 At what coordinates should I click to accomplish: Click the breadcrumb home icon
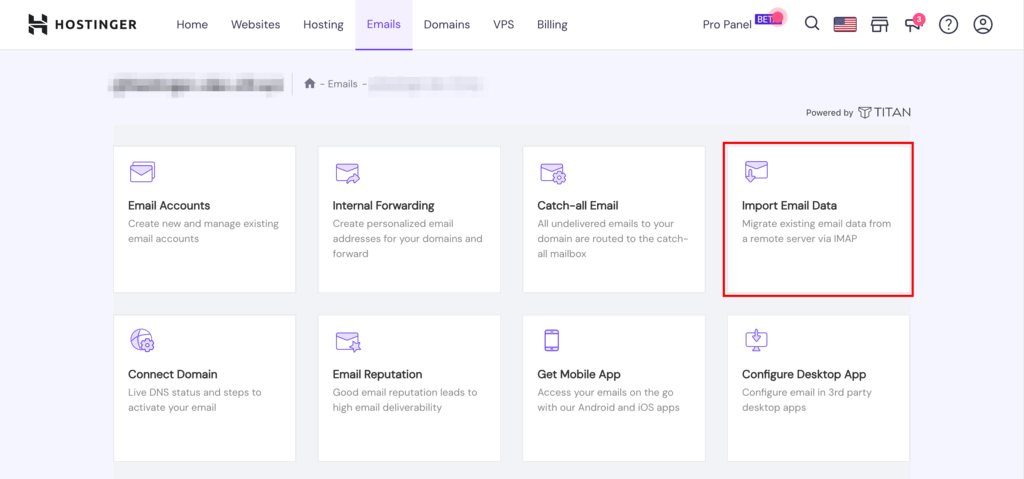tap(310, 84)
